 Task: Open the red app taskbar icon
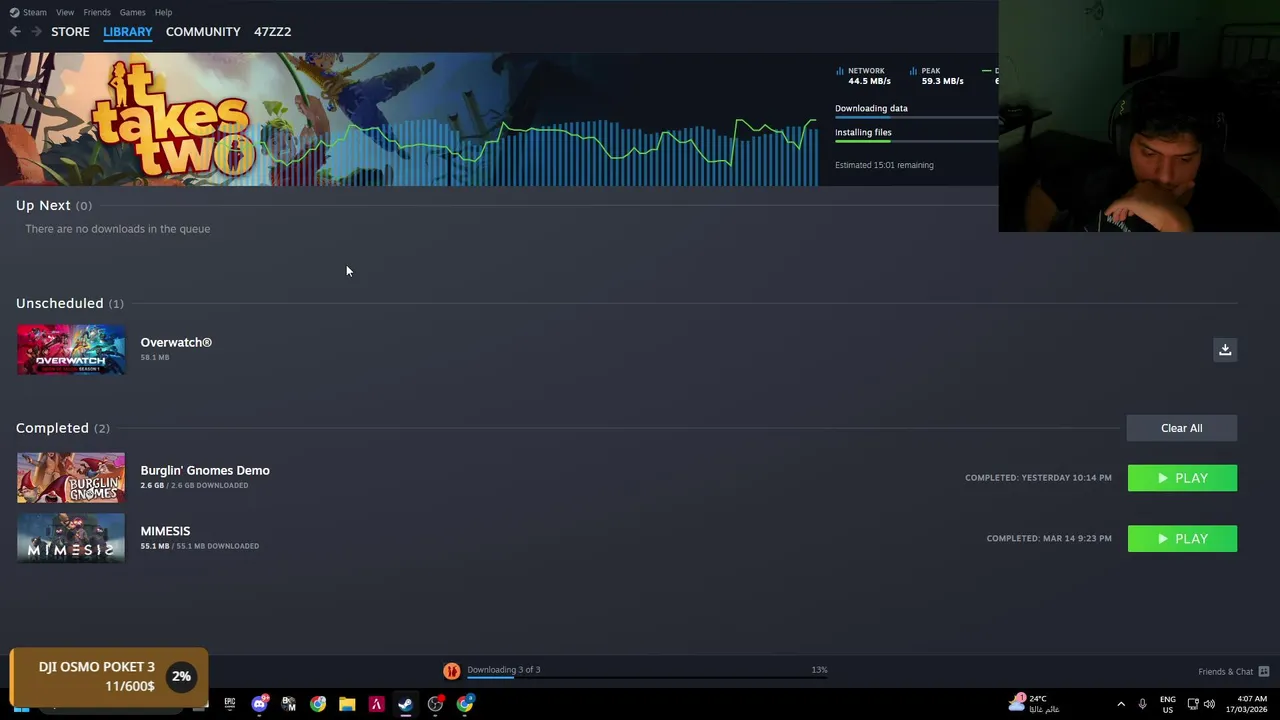pos(376,704)
